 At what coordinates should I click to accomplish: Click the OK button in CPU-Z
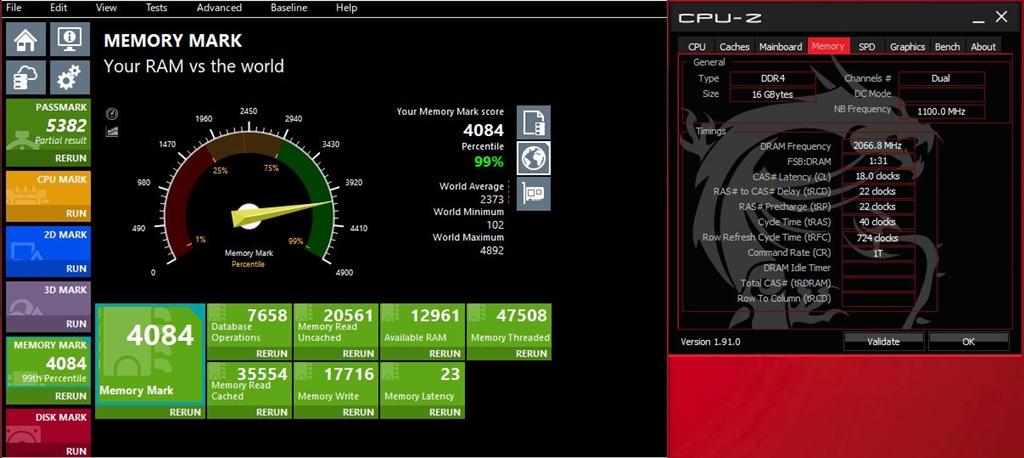[x=968, y=341]
